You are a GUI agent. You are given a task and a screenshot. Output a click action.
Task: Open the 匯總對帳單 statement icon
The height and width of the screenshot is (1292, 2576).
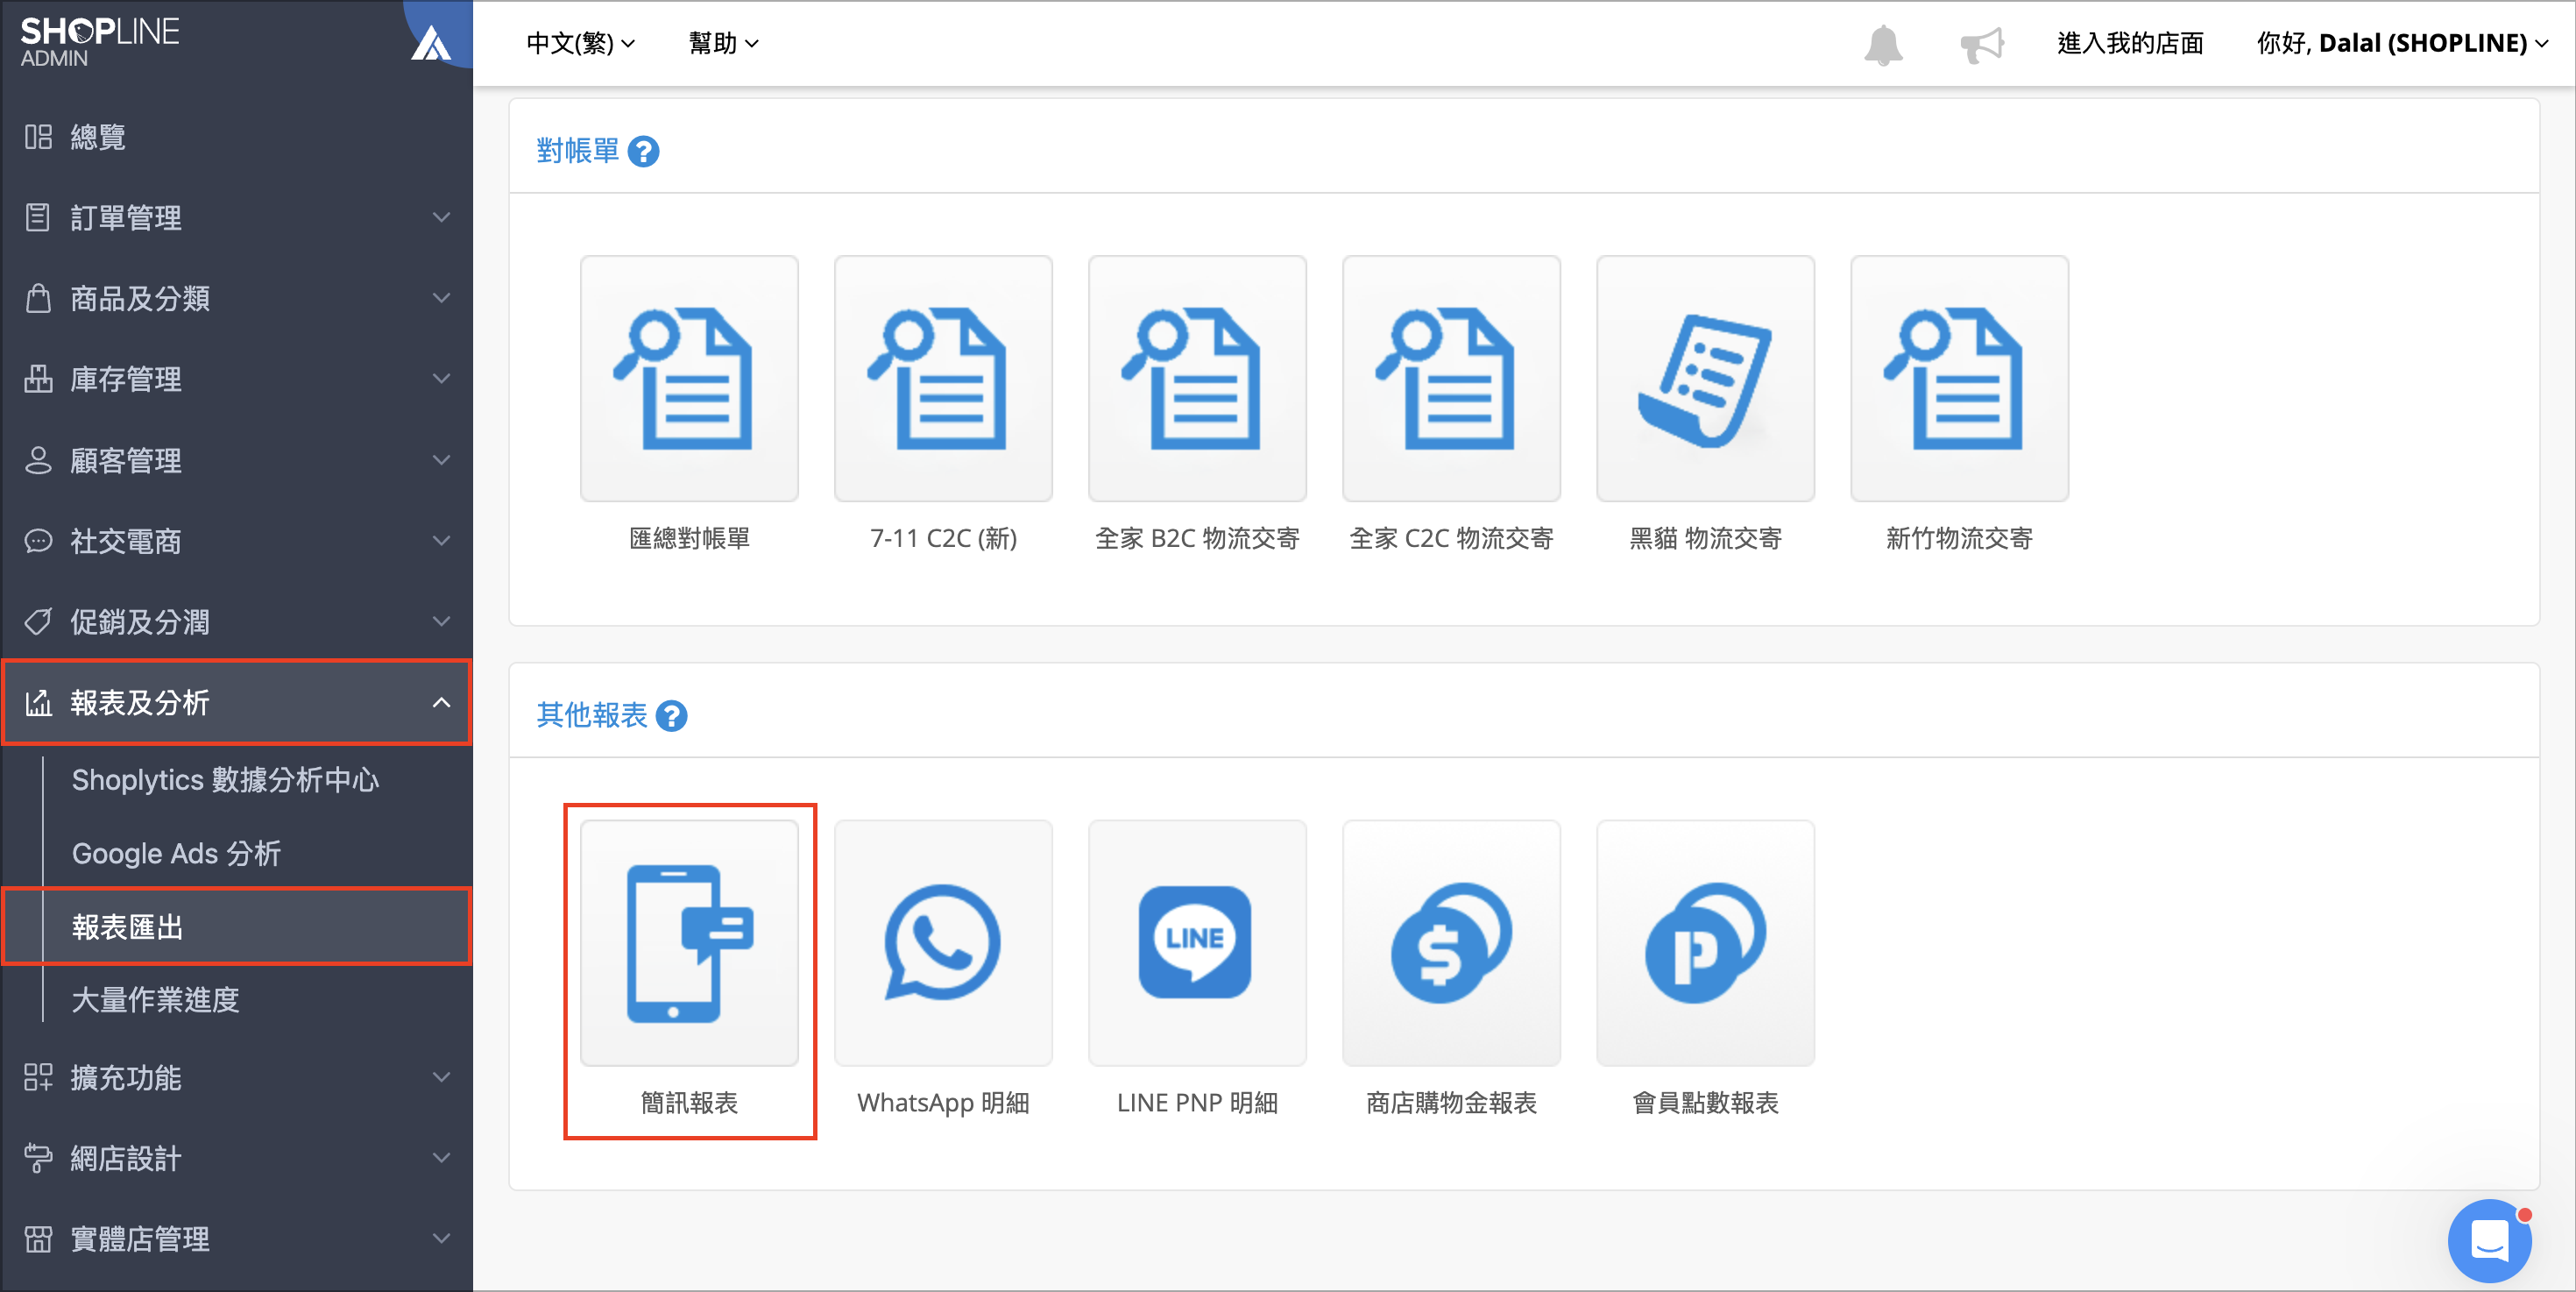point(689,379)
